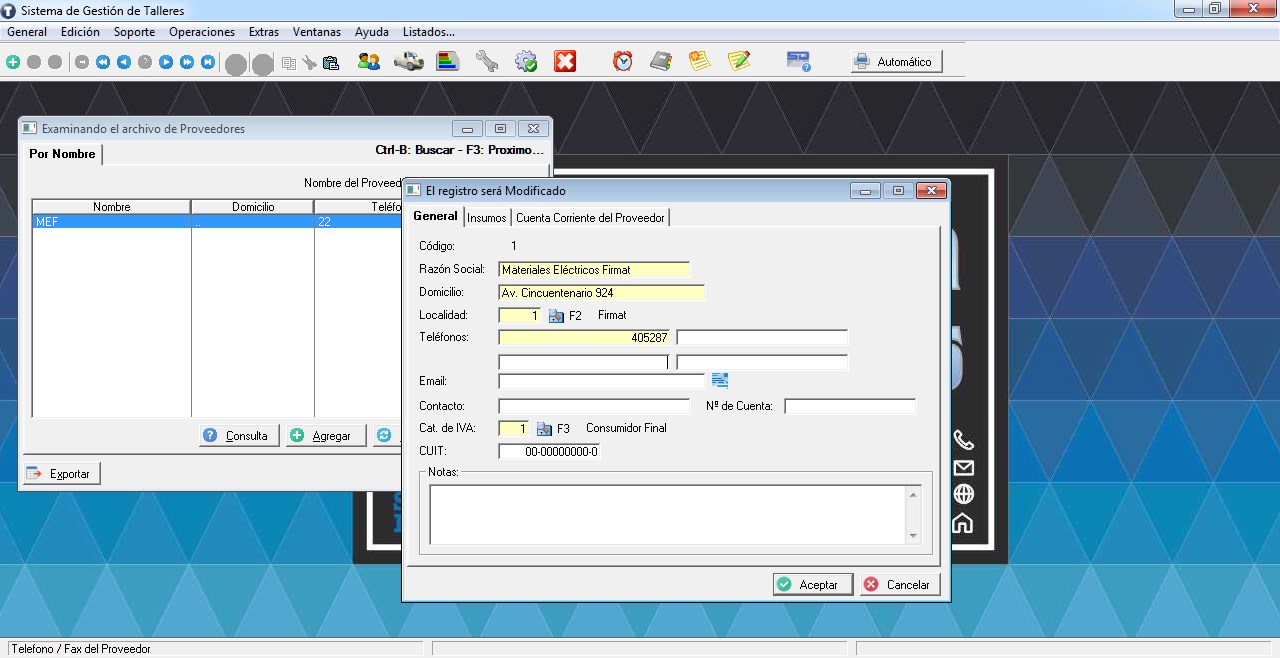Click the Automático printer button
Screen dimensions: 1280x658
pyautogui.click(x=895, y=62)
